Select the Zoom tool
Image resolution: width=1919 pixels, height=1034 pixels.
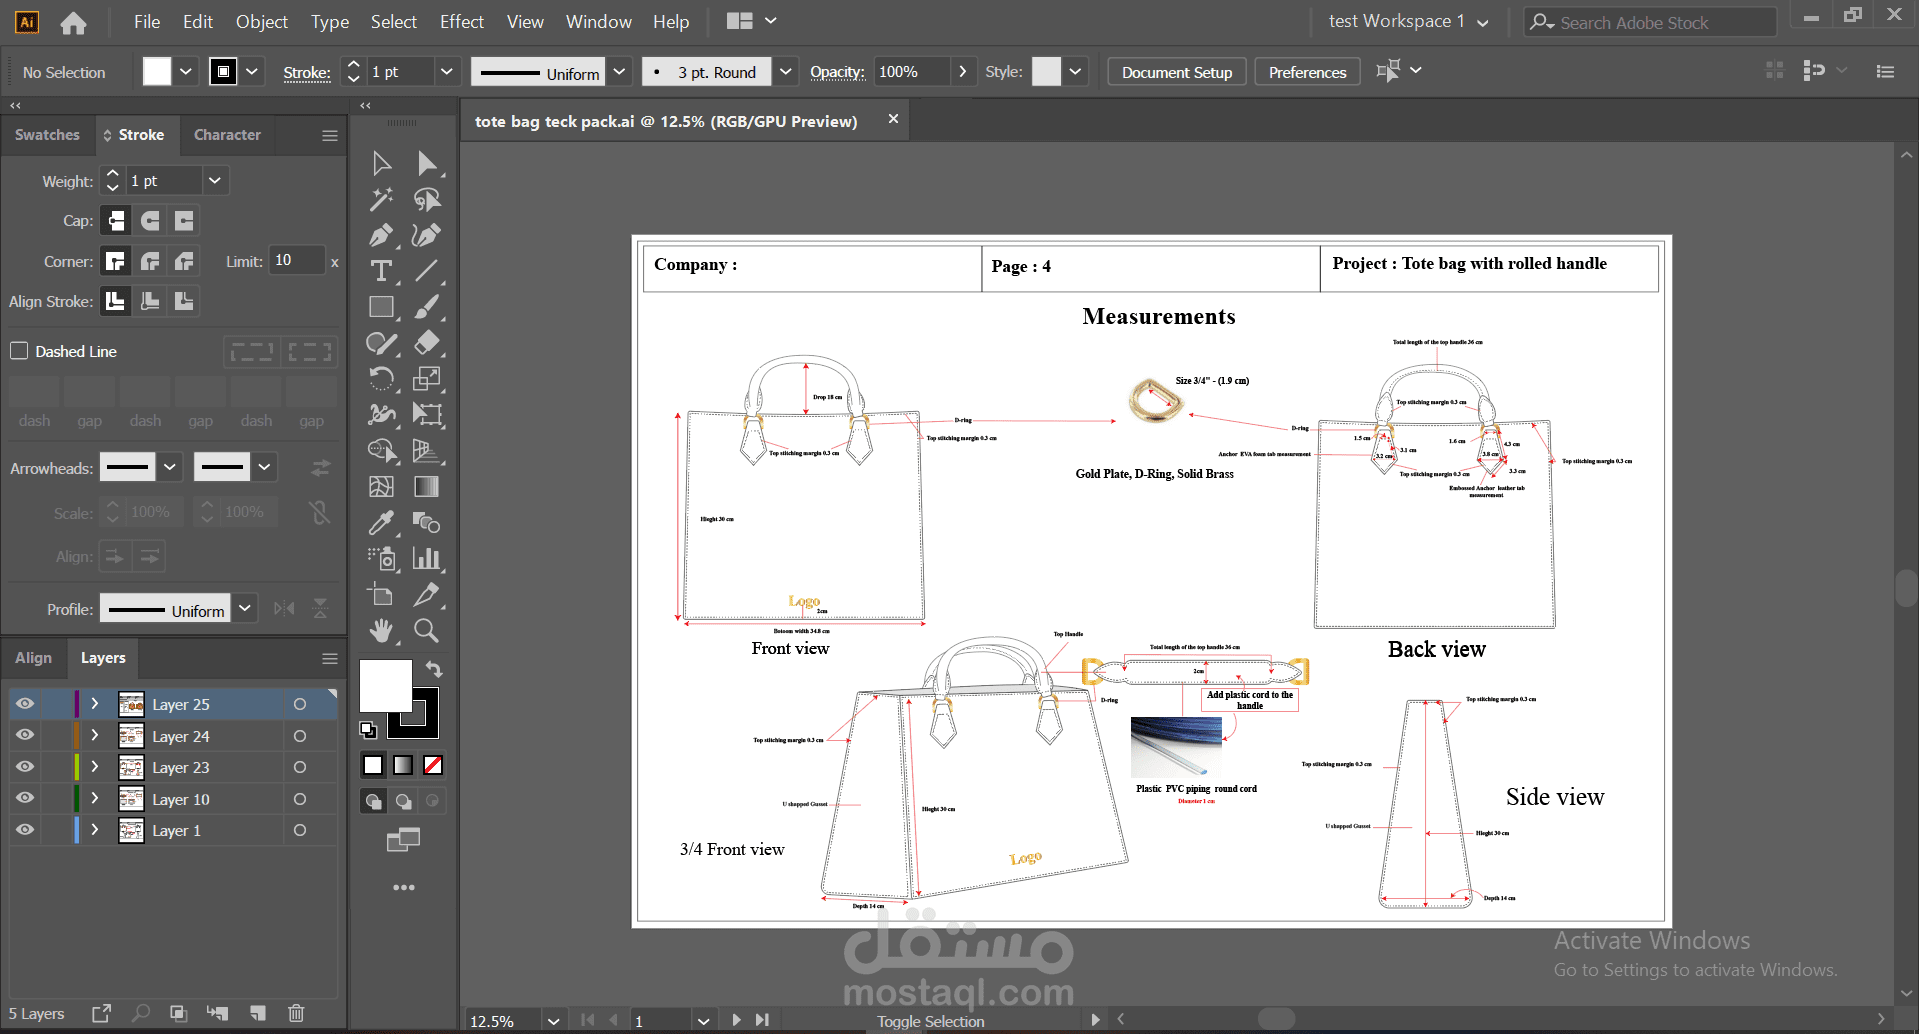click(427, 631)
